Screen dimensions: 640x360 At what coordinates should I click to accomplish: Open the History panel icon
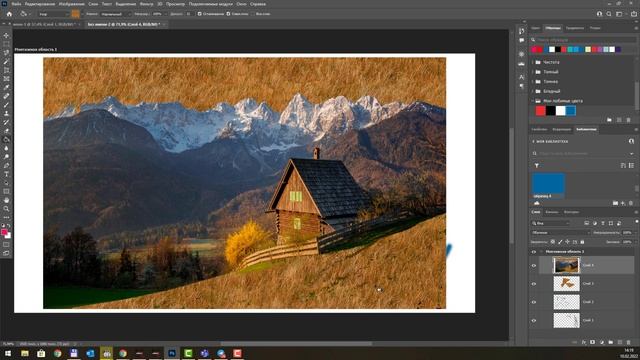[x=522, y=31]
